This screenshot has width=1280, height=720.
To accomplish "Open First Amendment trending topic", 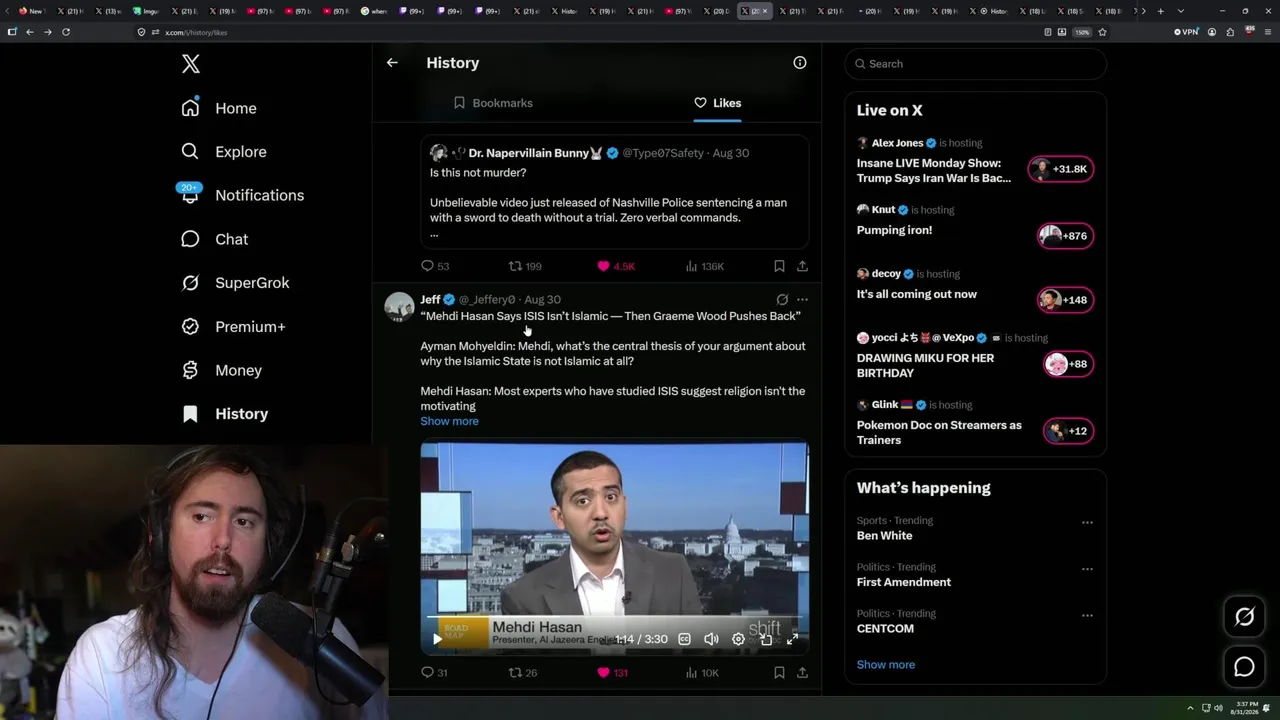I will 904,582.
